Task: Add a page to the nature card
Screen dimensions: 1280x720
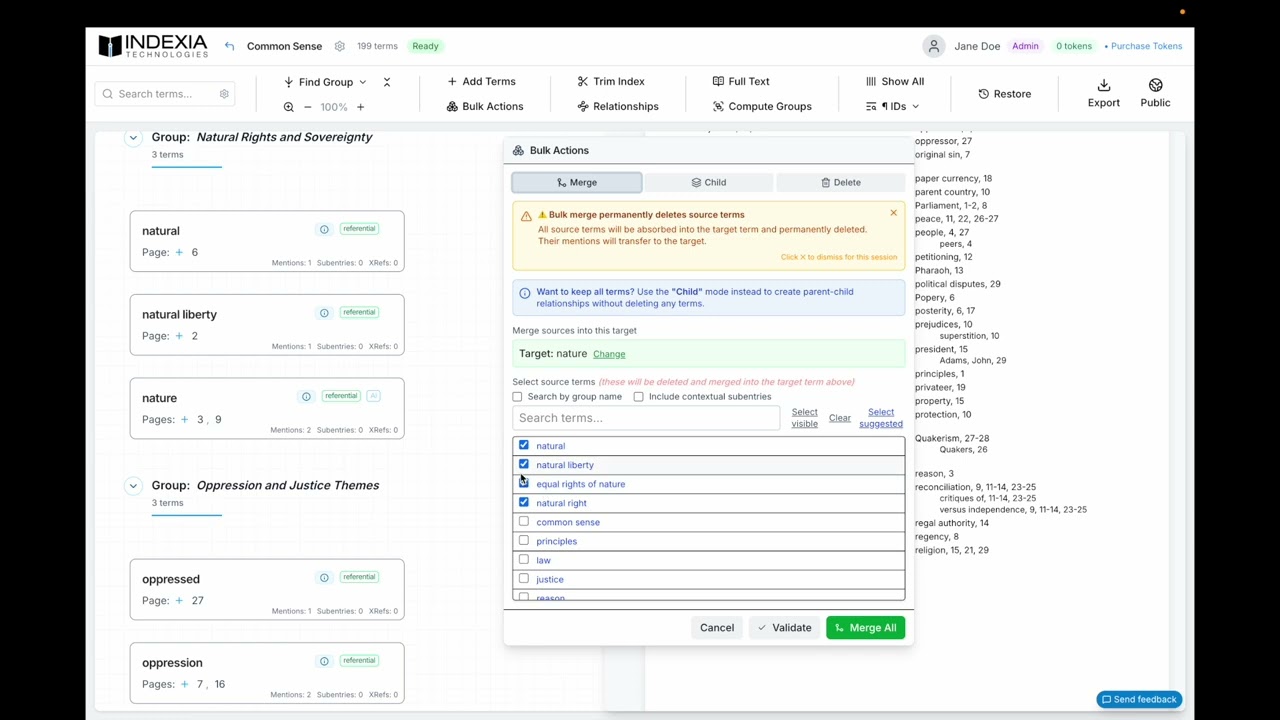Action: (184, 420)
